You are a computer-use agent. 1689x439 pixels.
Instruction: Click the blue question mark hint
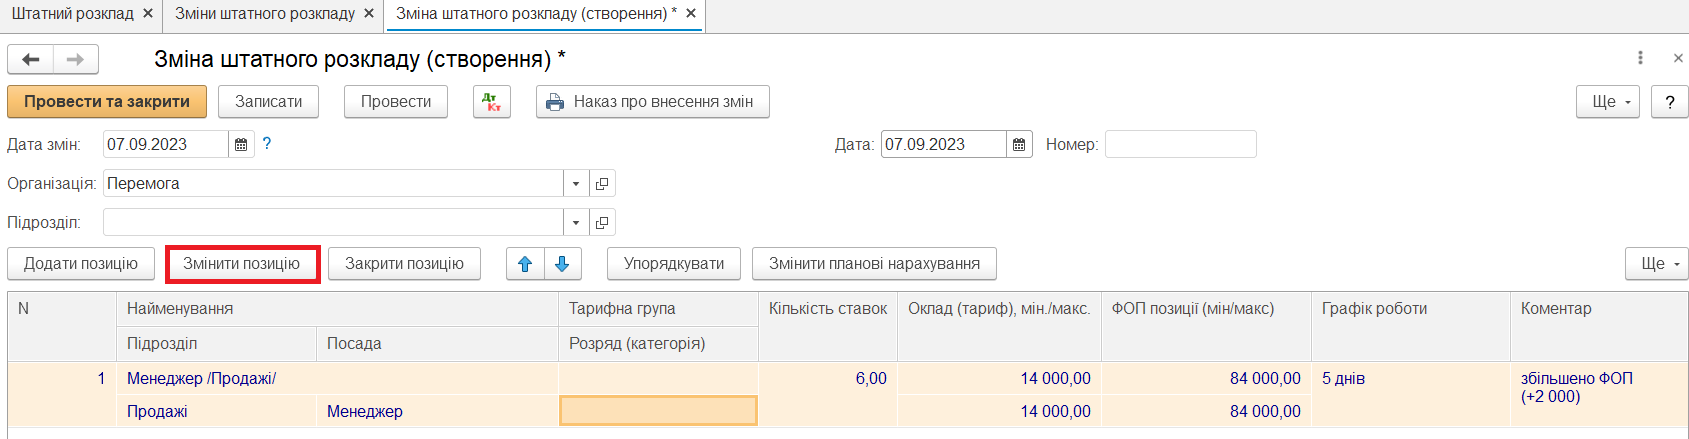(267, 144)
